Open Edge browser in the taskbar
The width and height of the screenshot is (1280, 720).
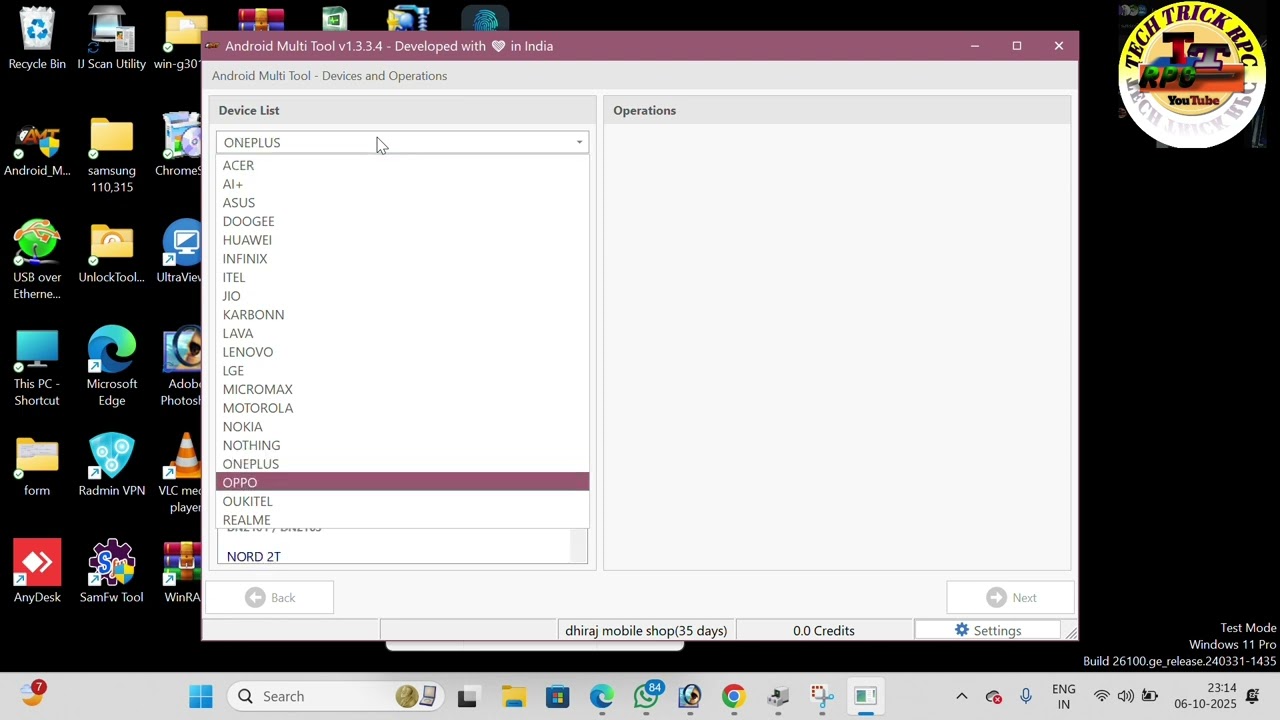602,696
